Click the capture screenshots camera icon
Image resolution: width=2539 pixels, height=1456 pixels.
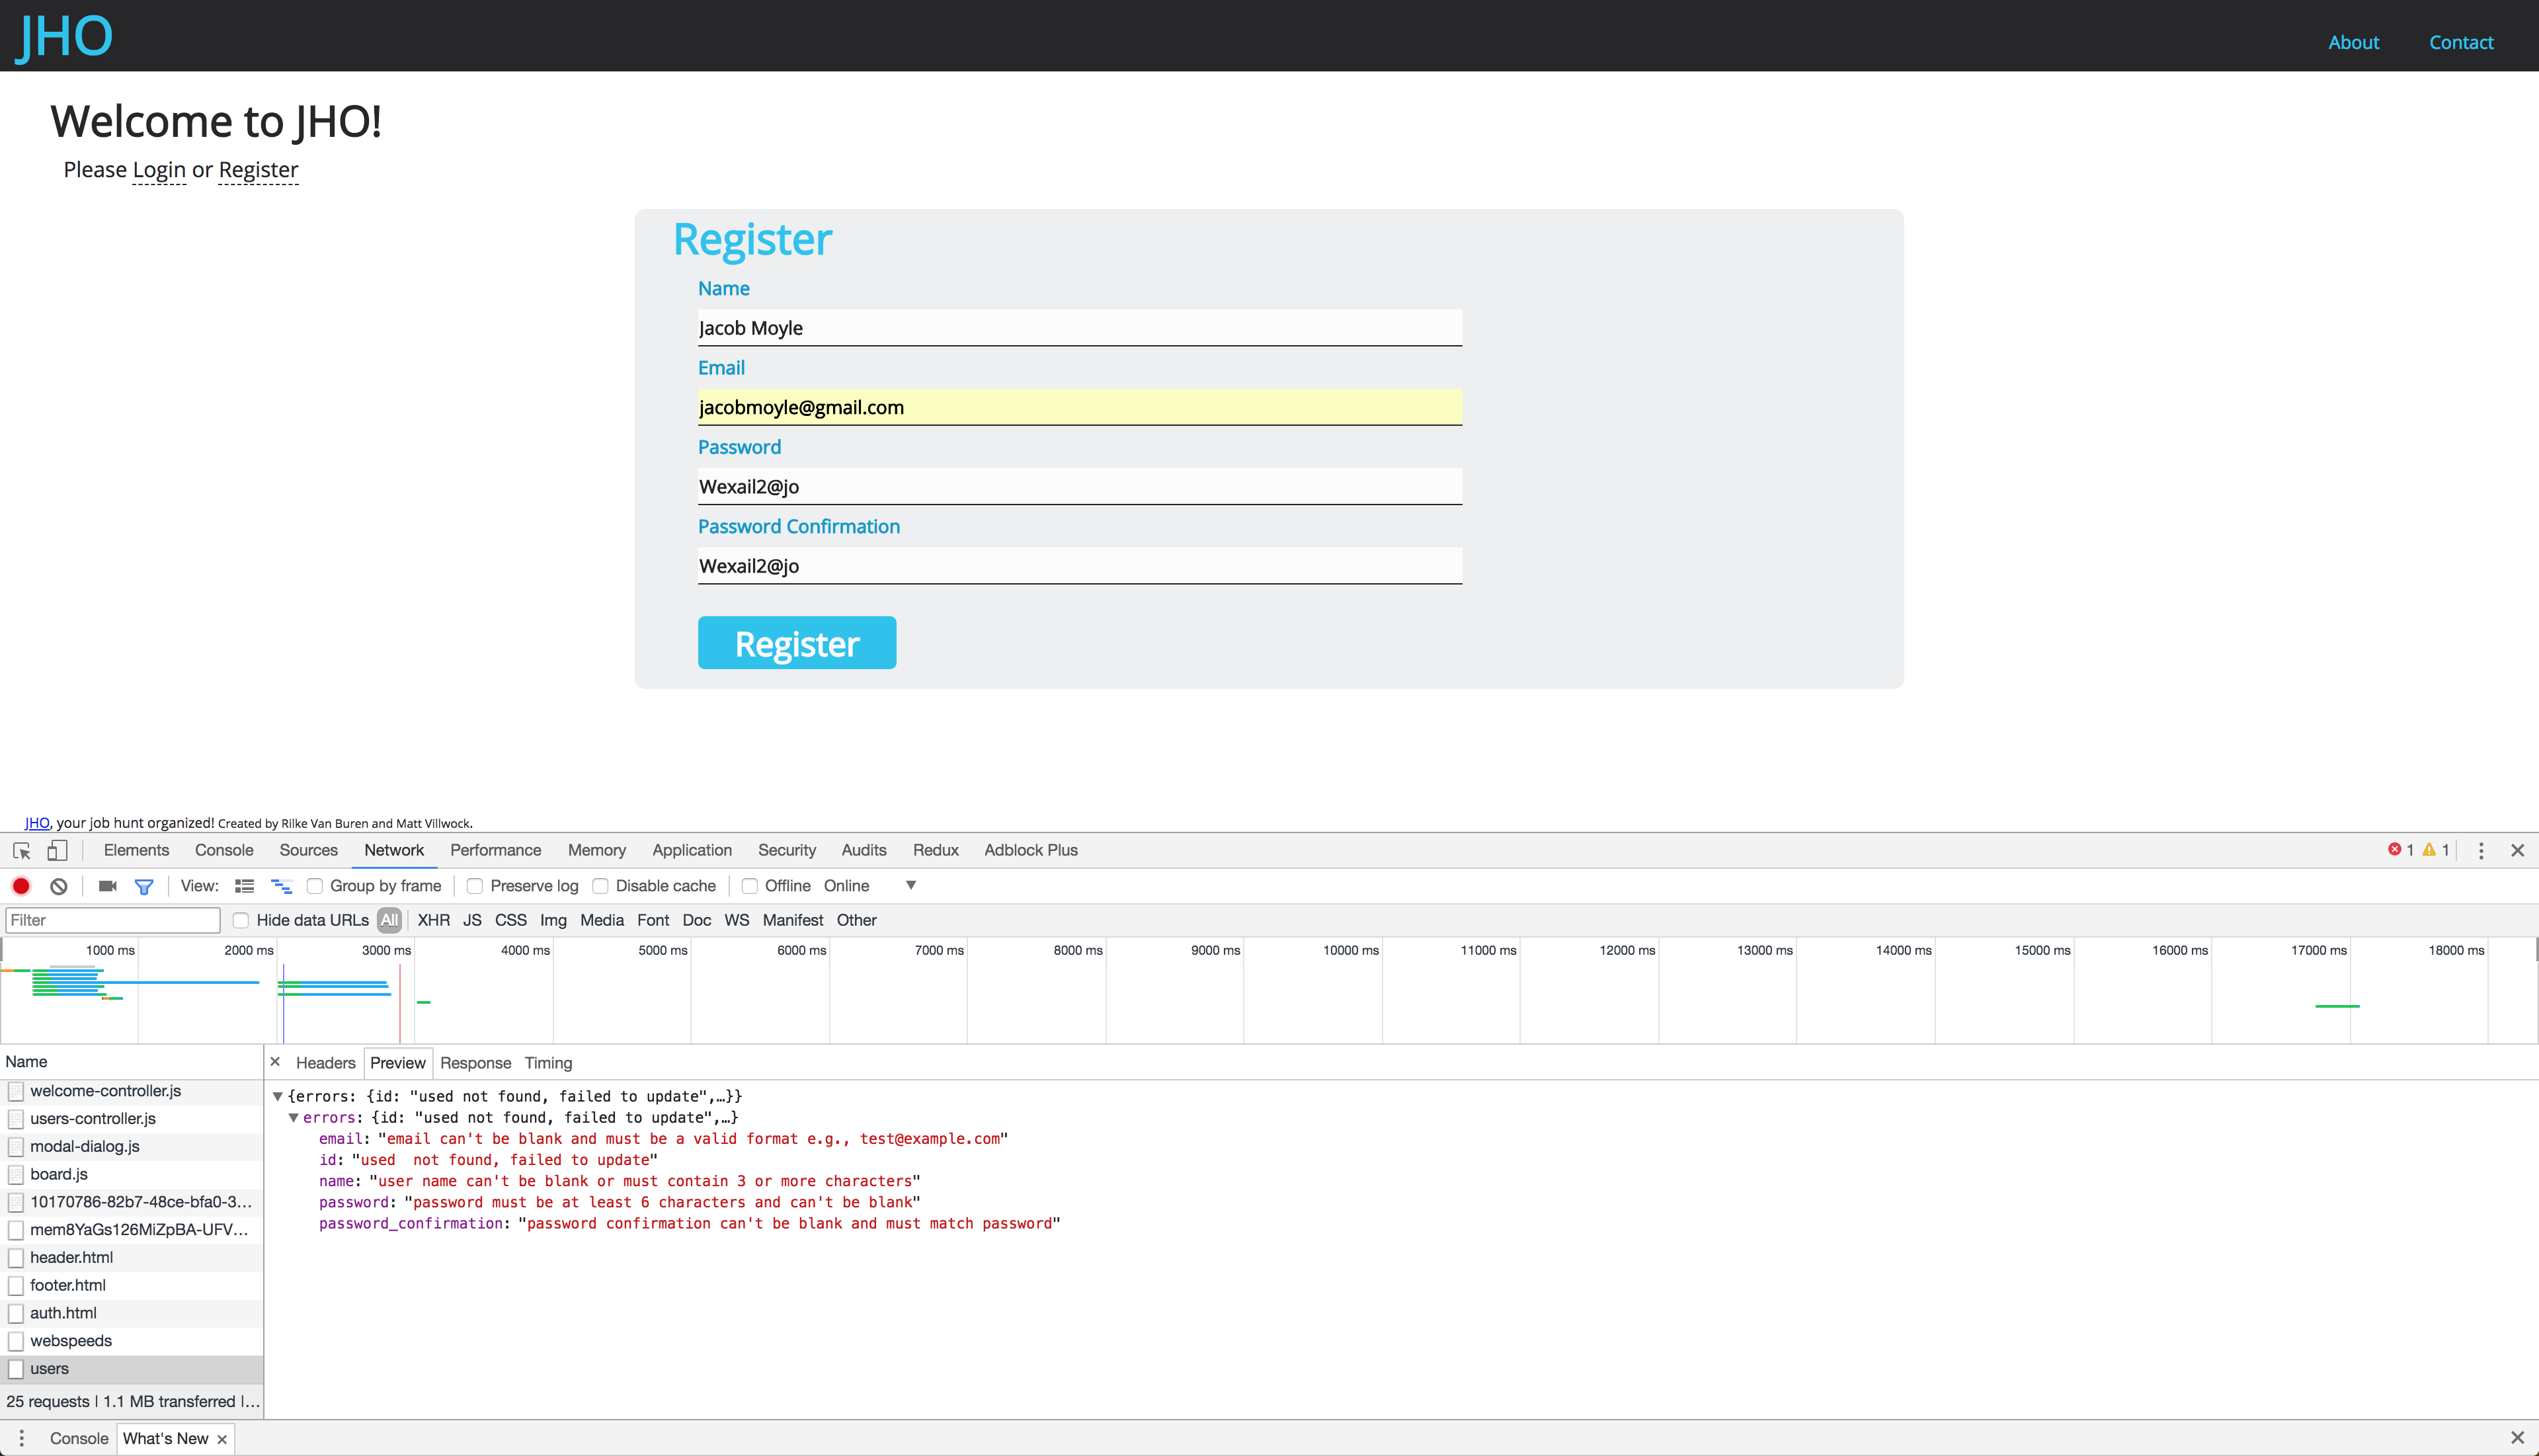pos(108,886)
